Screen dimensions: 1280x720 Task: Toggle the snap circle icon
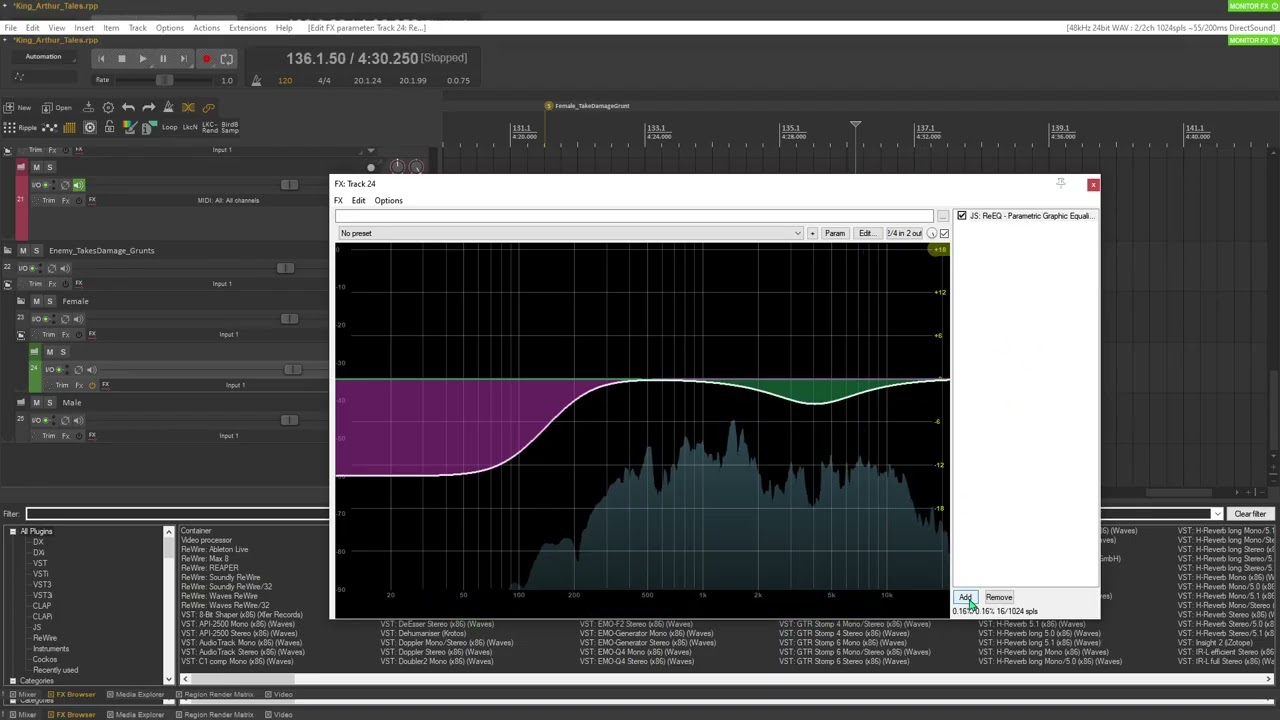pyautogui.click(x=89, y=127)
